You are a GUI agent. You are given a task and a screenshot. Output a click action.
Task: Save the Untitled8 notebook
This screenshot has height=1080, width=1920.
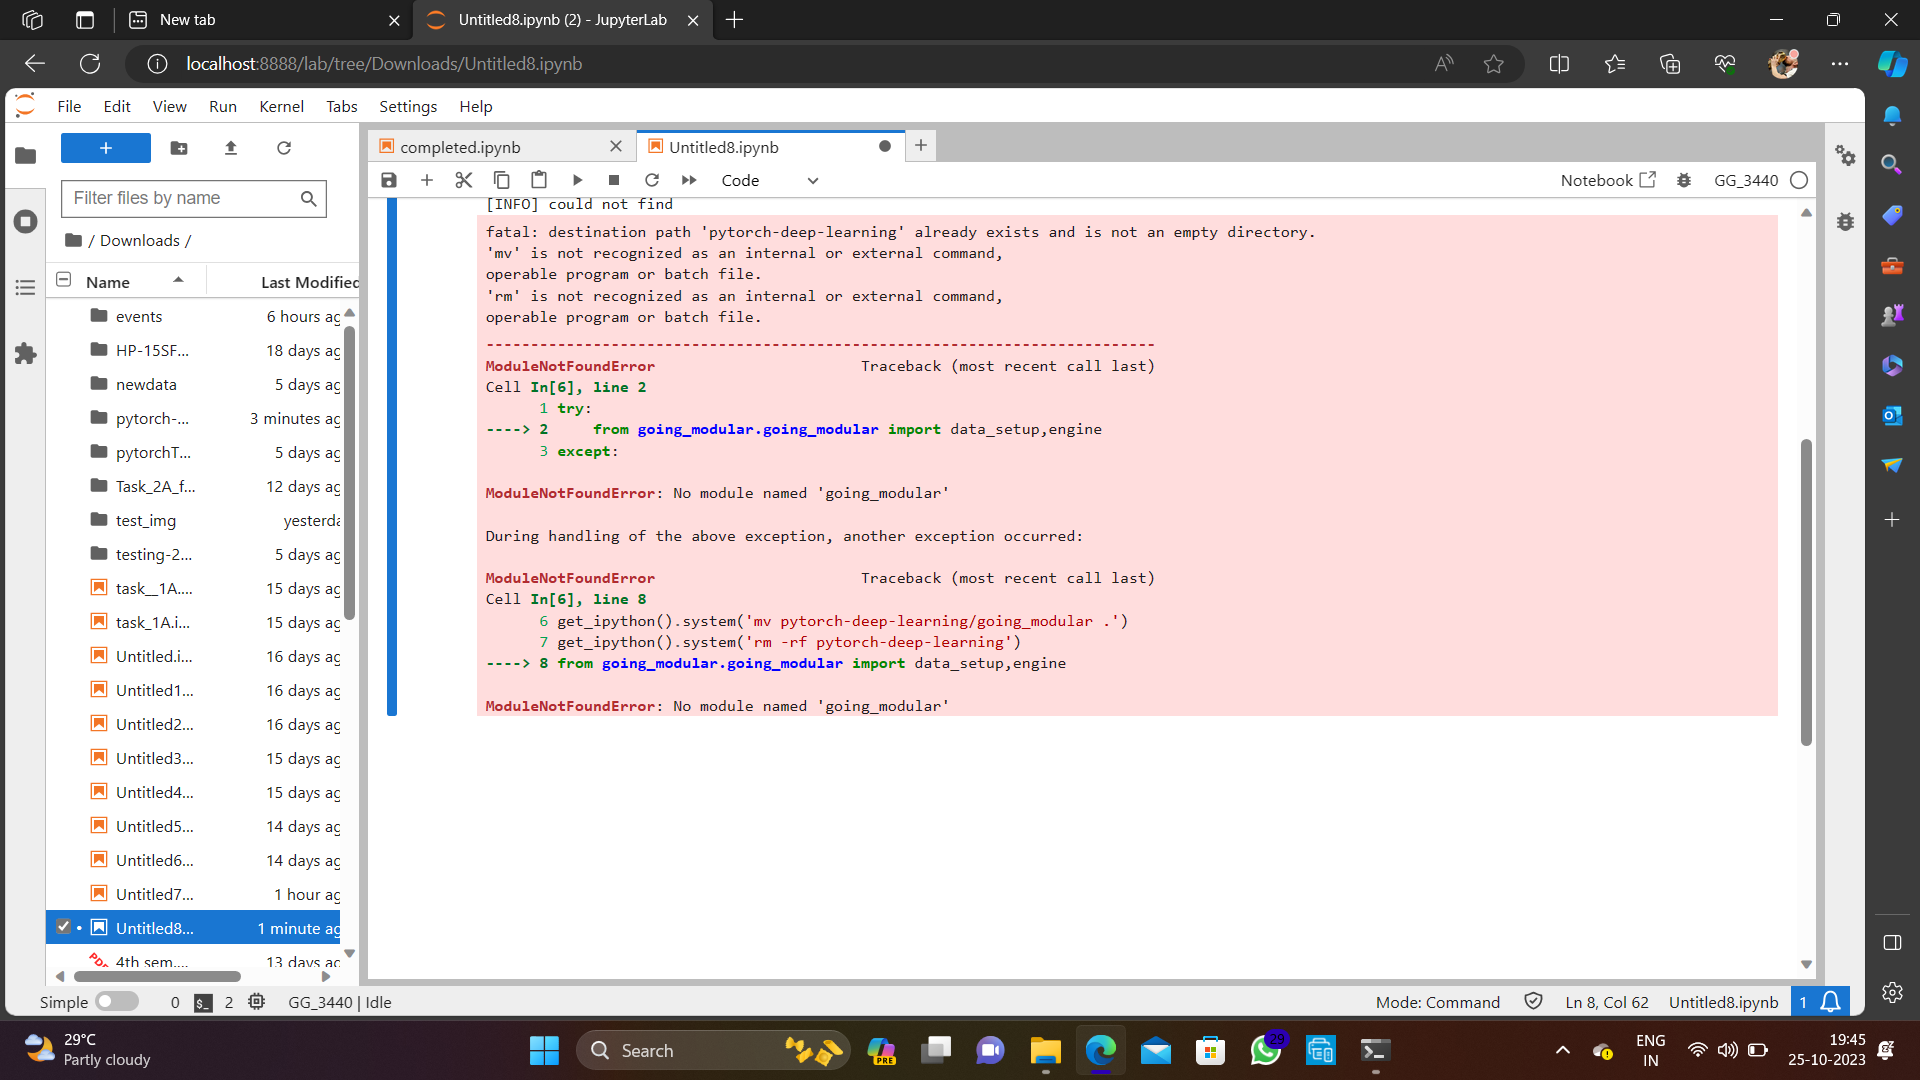coord(389,180)
